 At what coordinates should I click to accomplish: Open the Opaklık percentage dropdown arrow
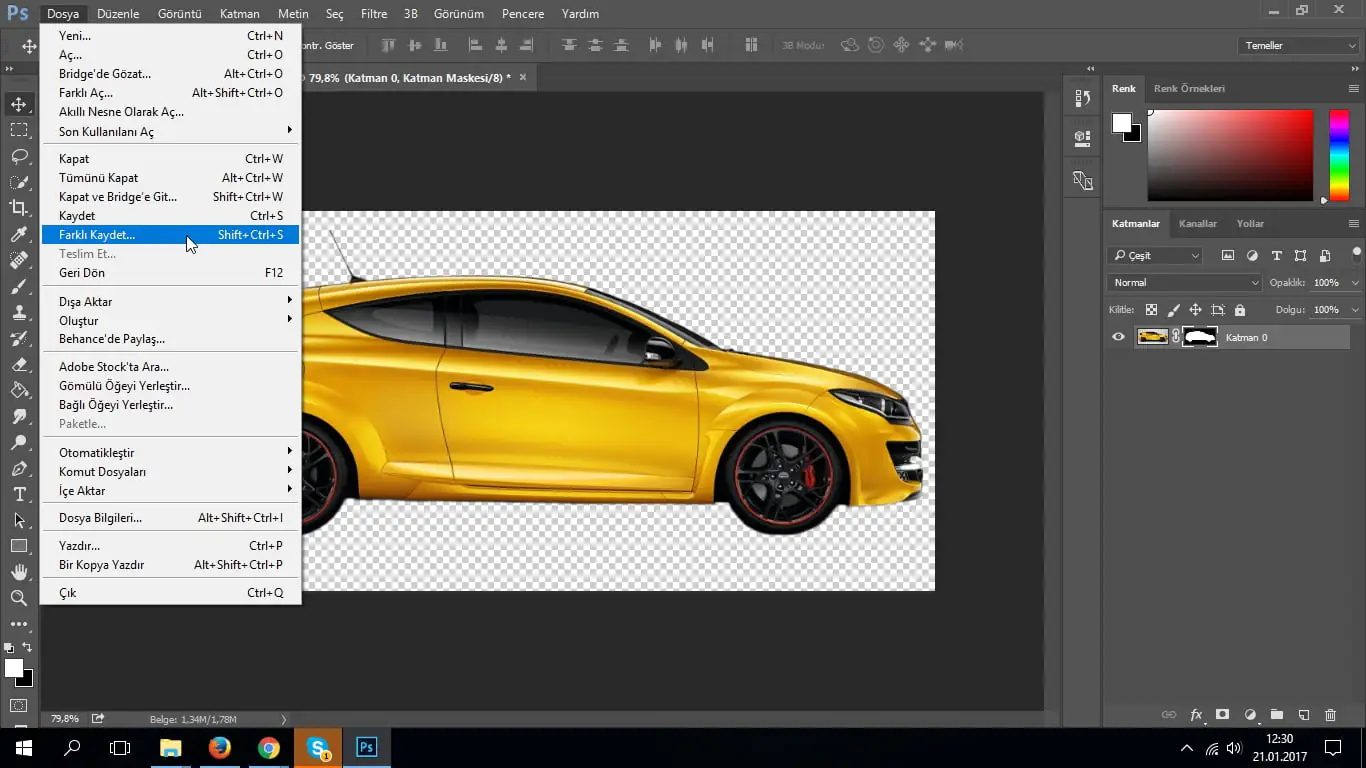tap(1355, 283)
